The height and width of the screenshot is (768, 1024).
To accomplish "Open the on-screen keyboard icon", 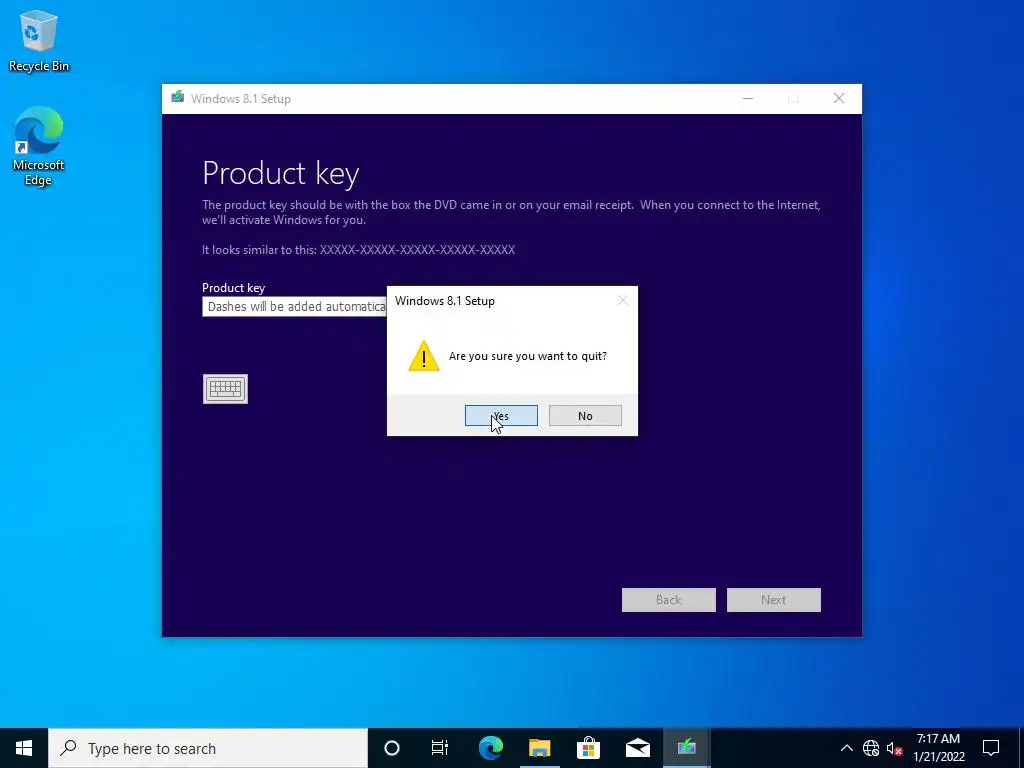I will click(225, 389).
